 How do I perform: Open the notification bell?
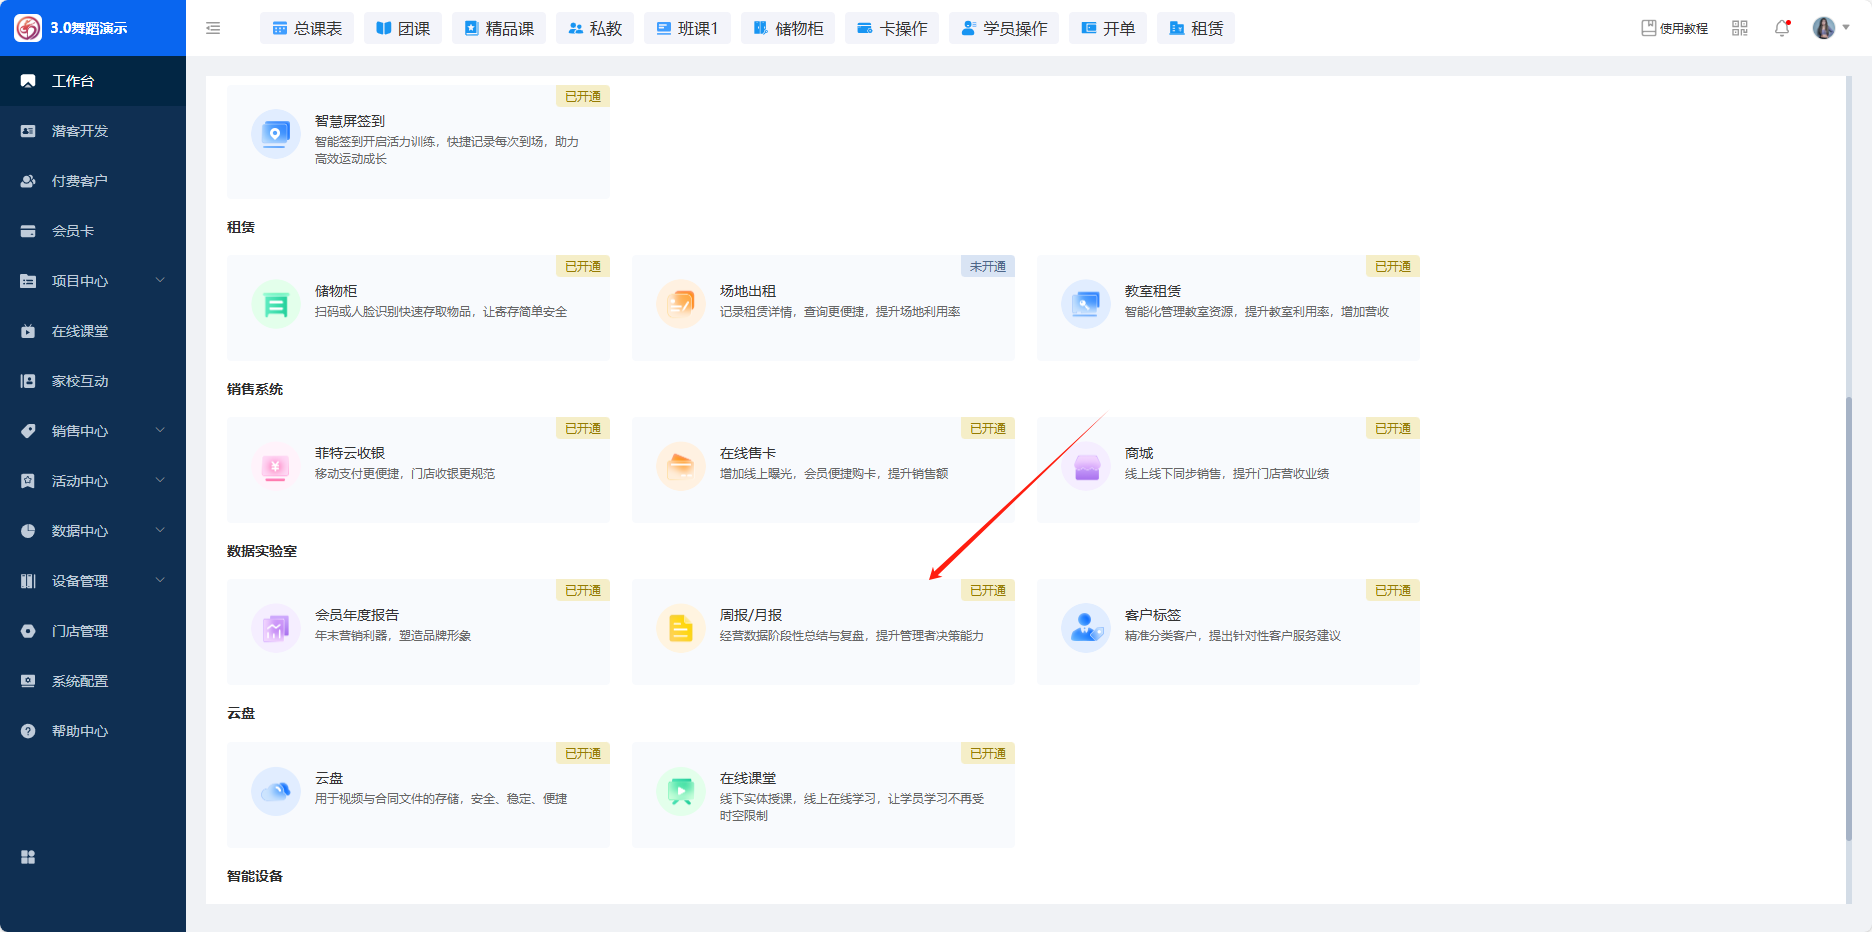pyautogui.click(x=1782, y=28)
